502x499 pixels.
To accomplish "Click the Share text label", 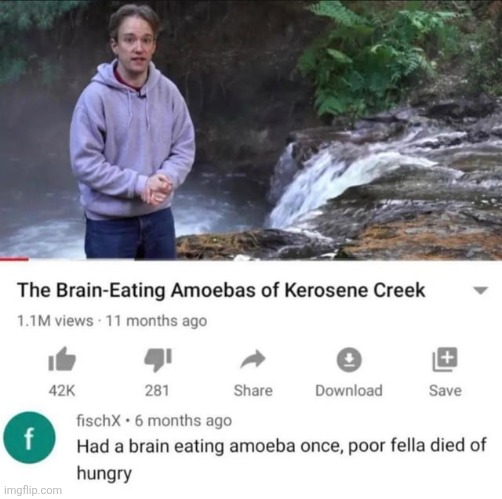I will 253,391.
